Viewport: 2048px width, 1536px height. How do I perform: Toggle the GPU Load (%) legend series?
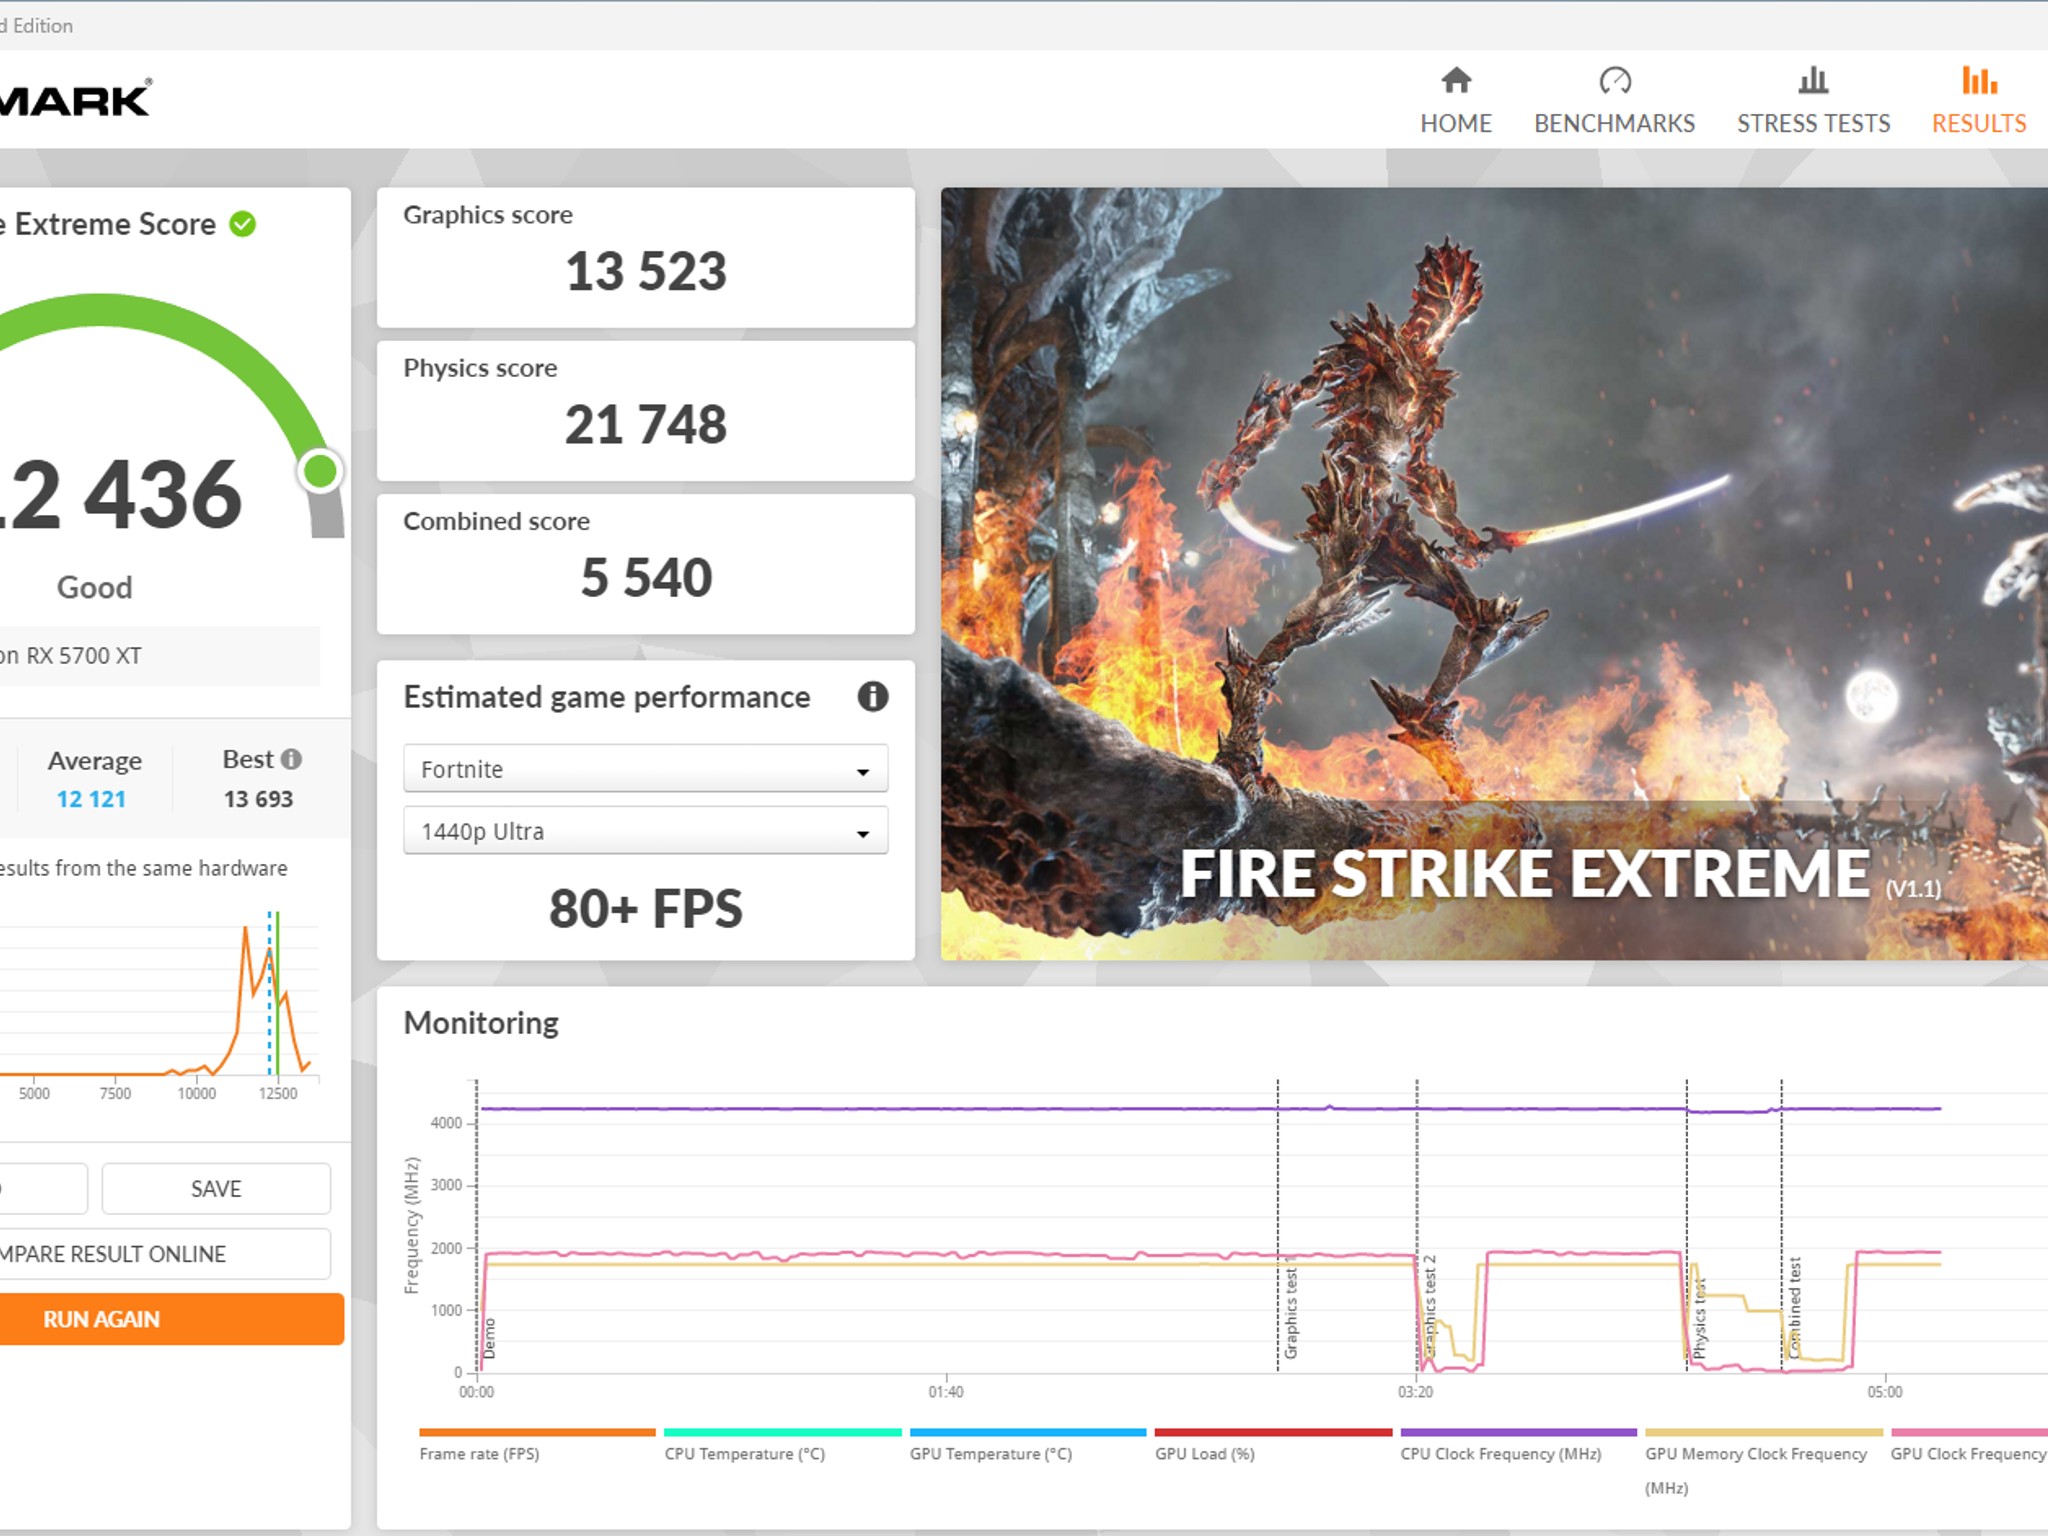click(x=1204, y=1453)
